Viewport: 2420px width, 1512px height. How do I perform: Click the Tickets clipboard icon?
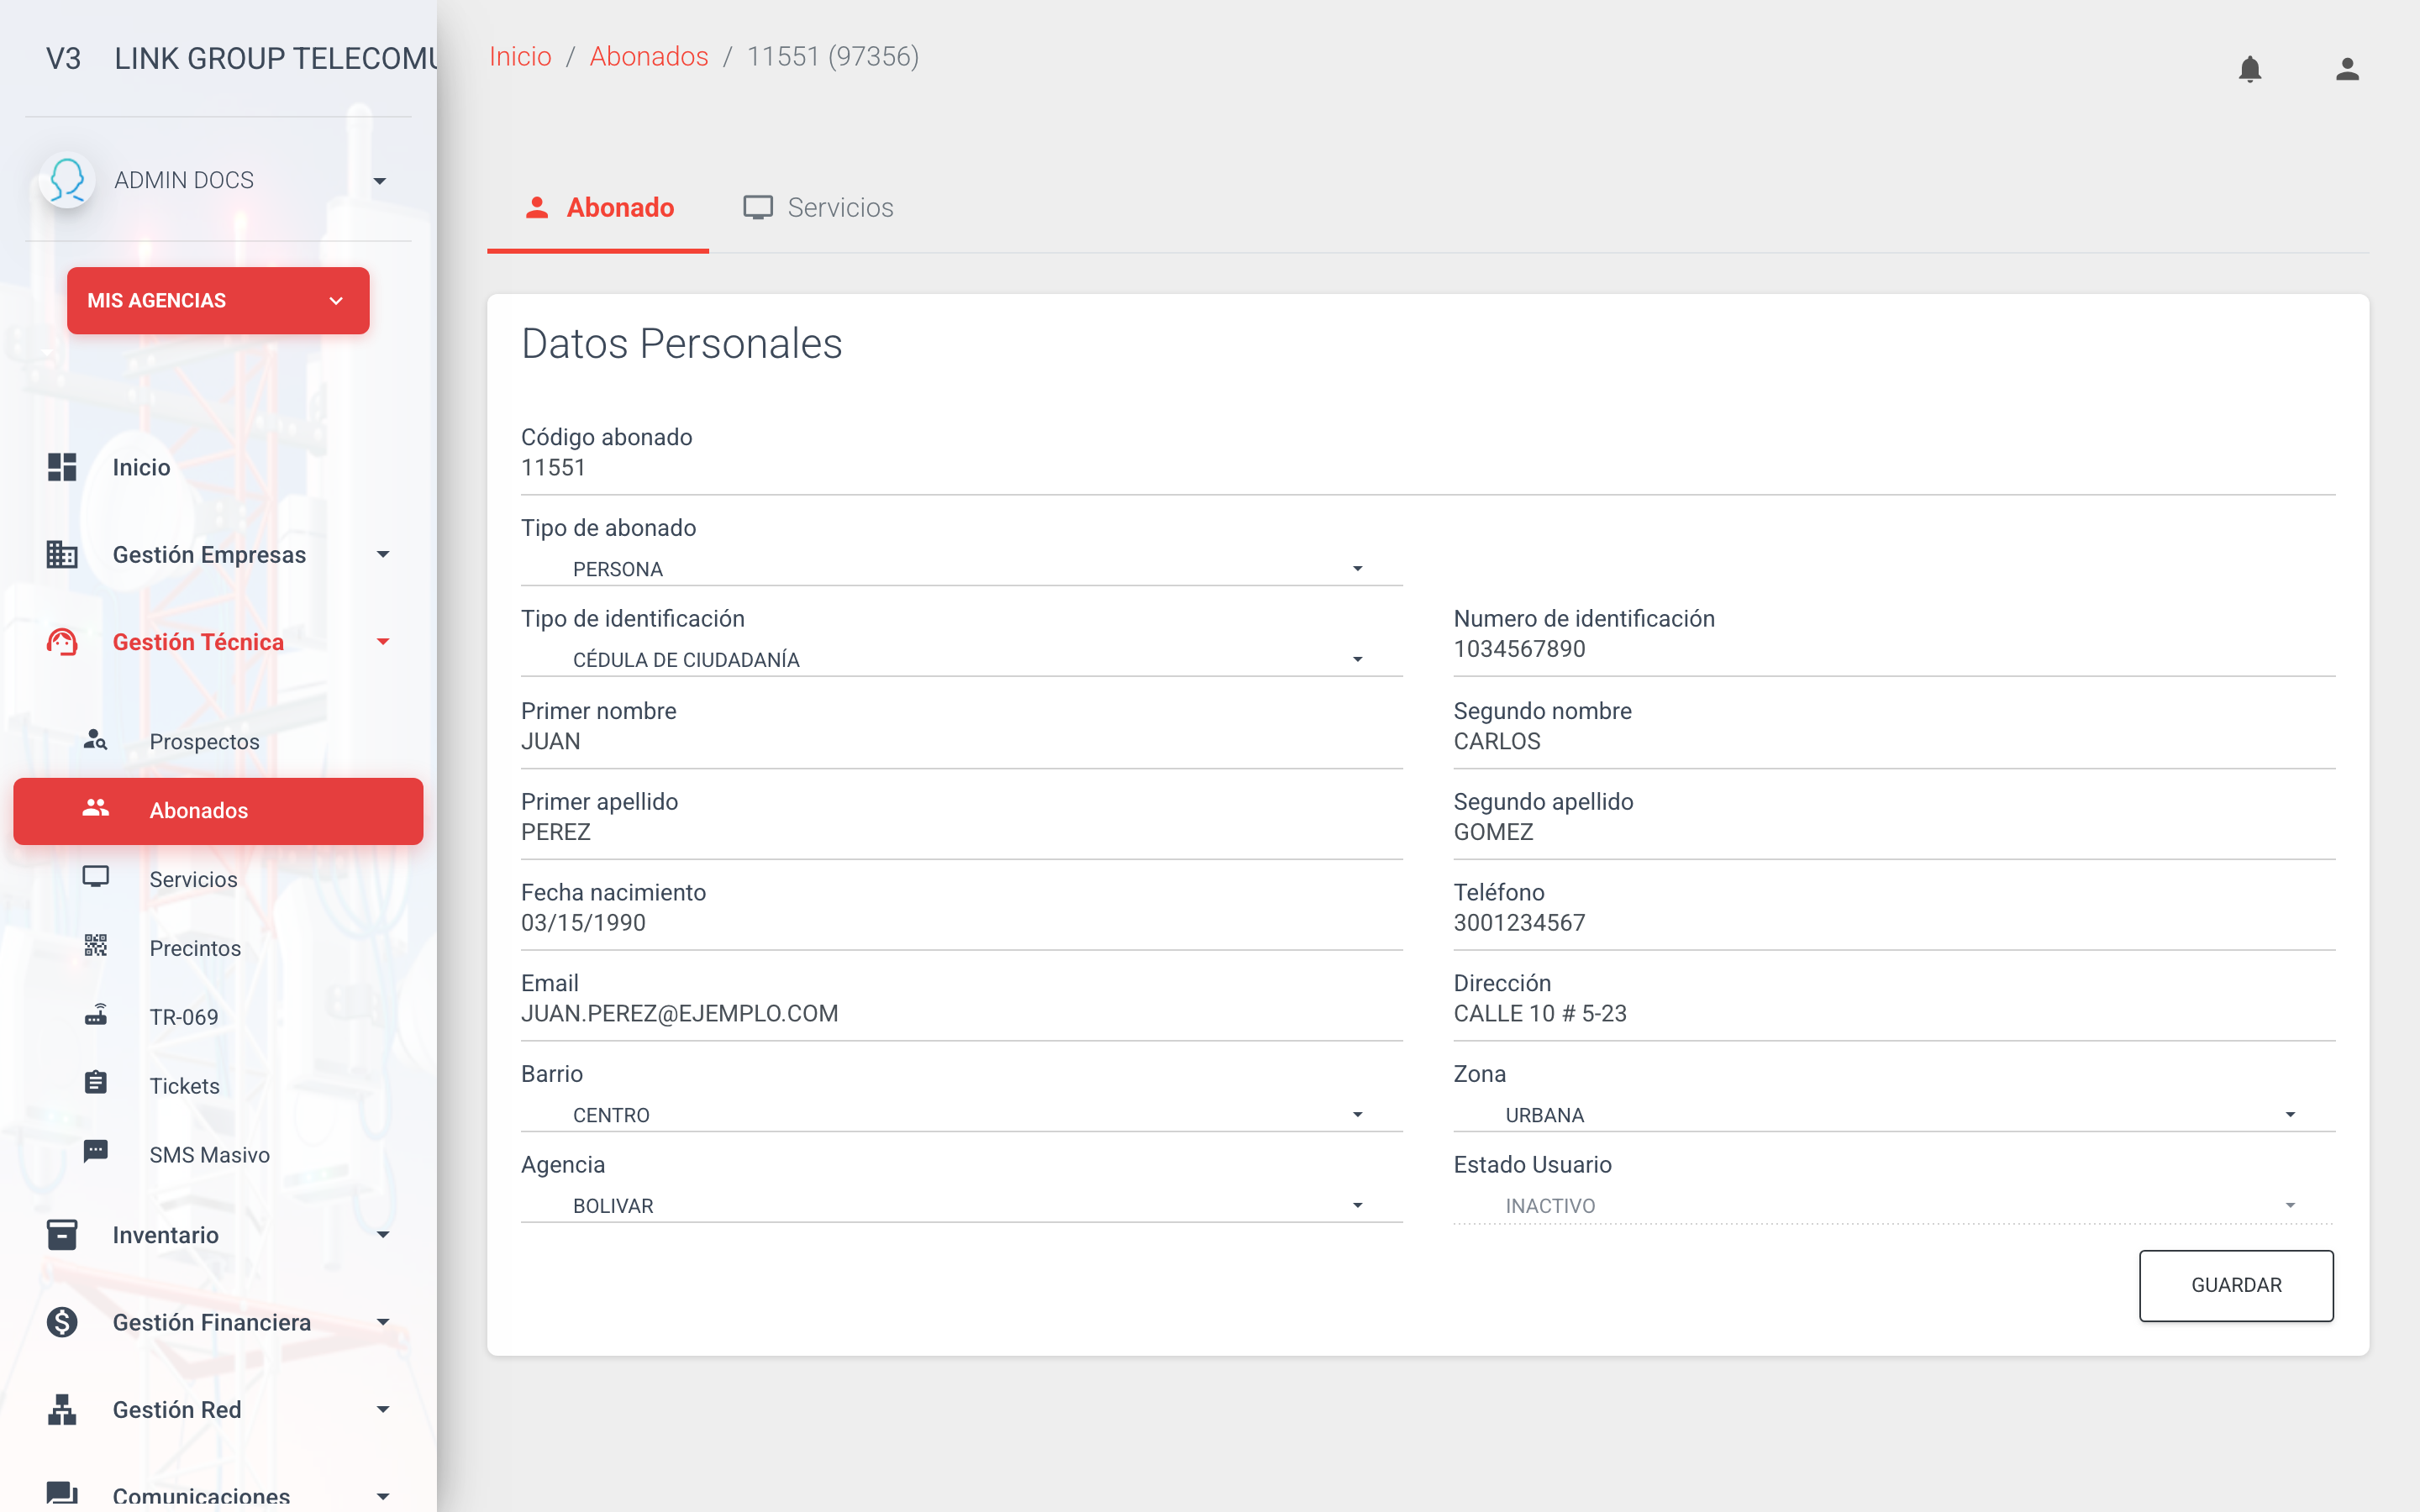[x=95, y=1083]
